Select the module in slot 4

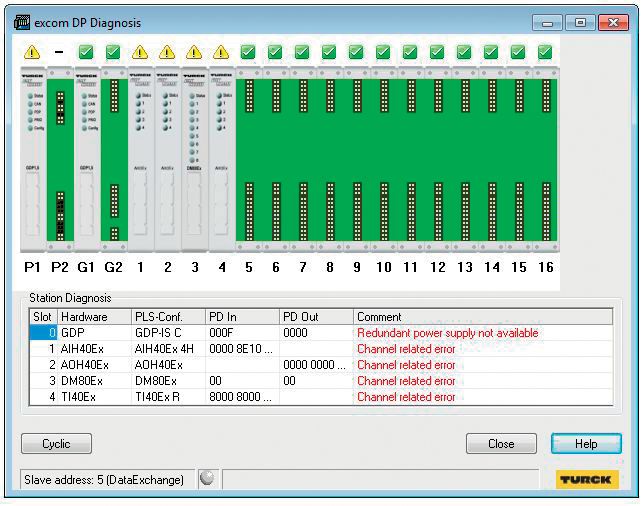222,159
